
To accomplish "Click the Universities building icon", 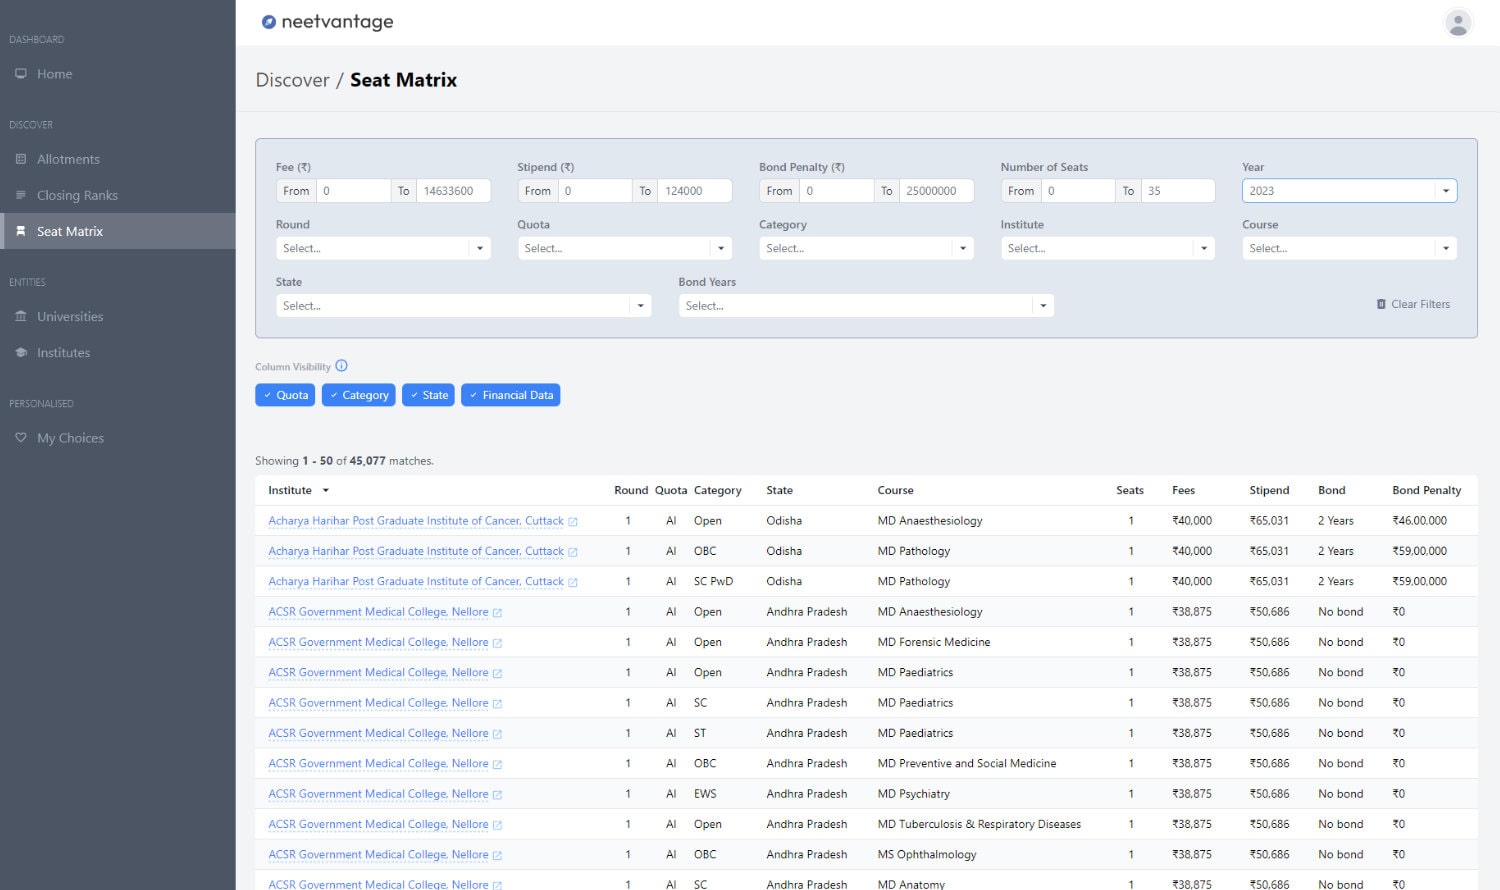I will (x=21, y=317).
